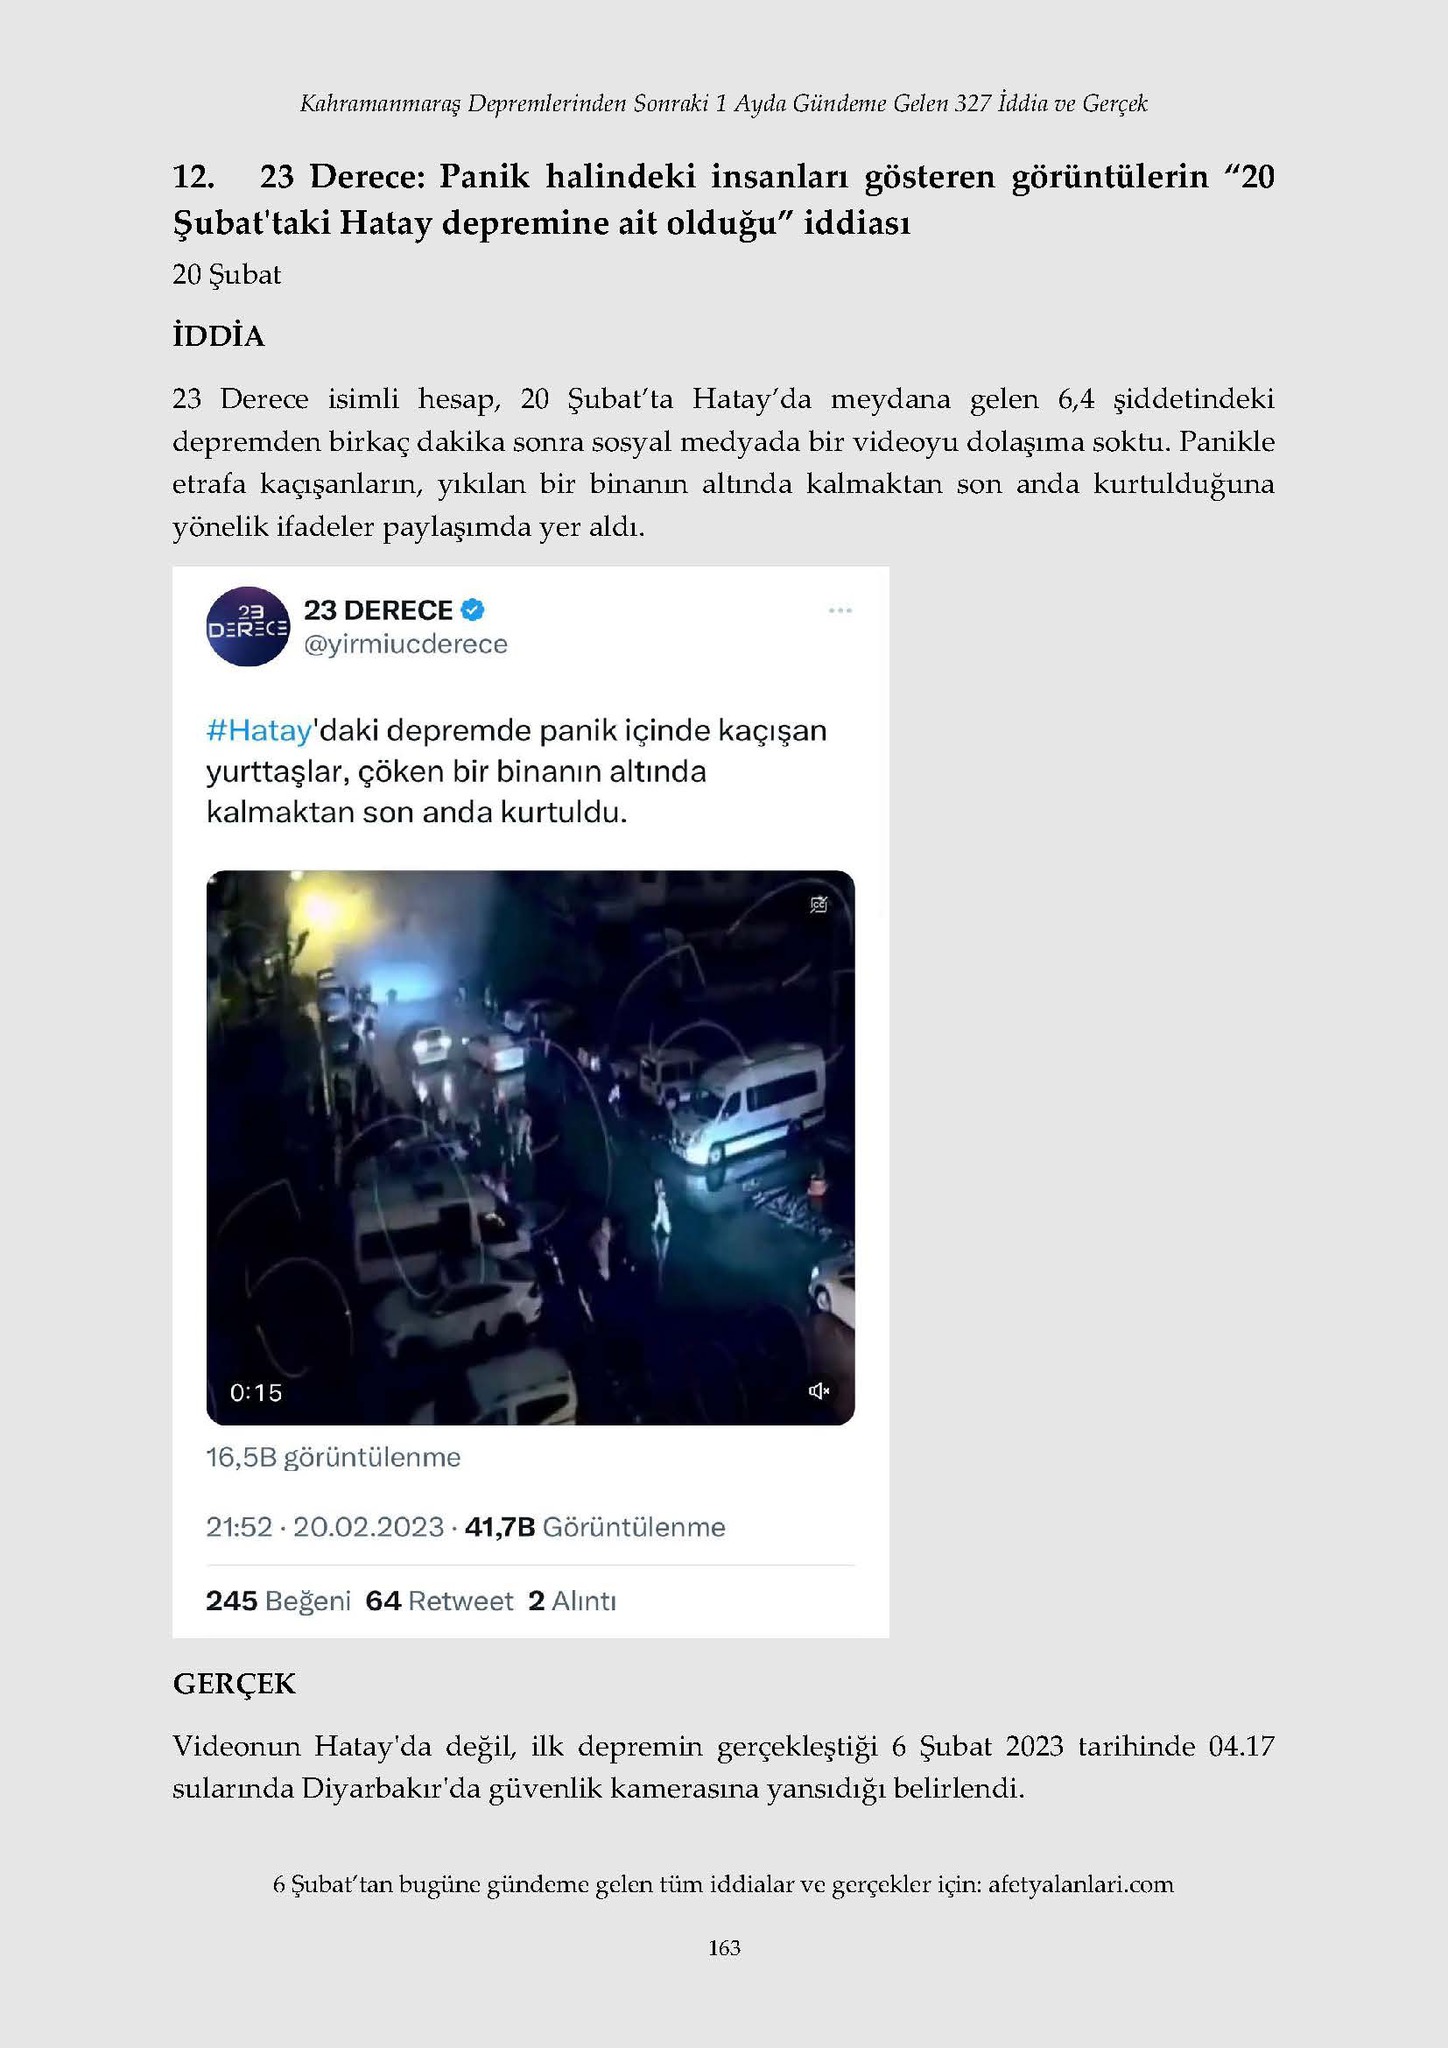The width and height of the screenshot is (1448, 2048).
Task: Open the afetyalanlari.com link in footer
Action: [1081, 1884]
